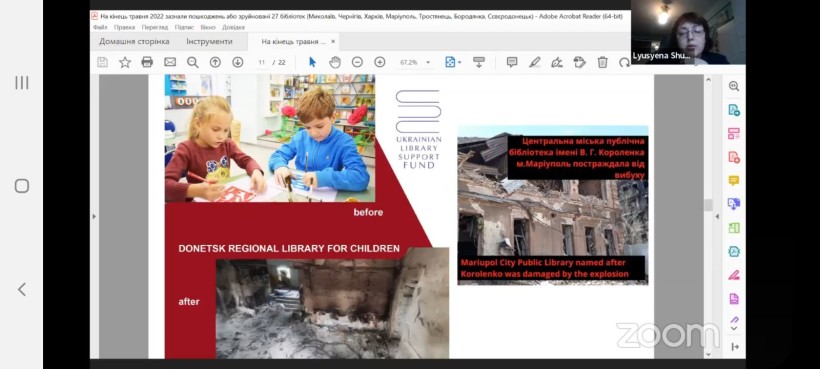Switch to the Домашня сторінка tab
This screenshot has height=369, width=820.
pos(134,41)
